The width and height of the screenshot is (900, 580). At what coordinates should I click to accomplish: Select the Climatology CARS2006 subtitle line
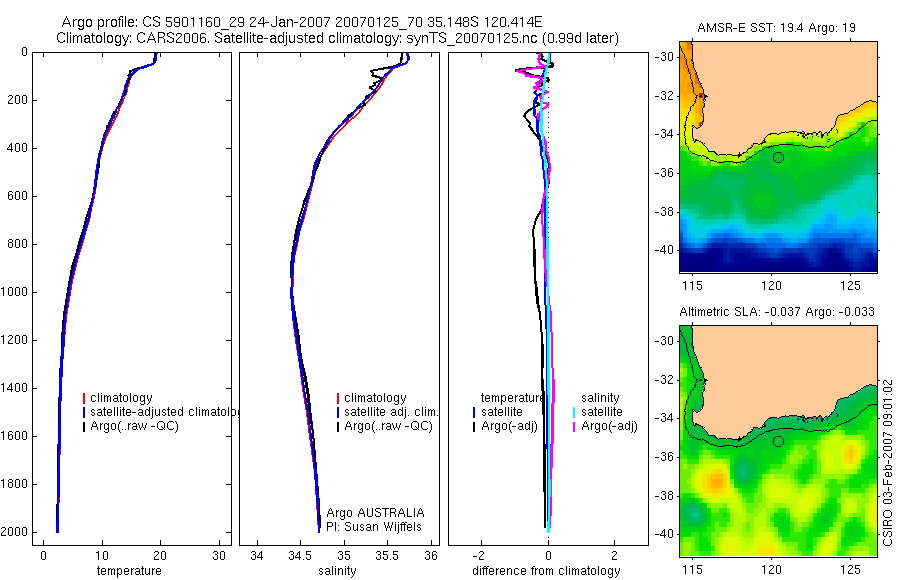(x=338, y=38)
